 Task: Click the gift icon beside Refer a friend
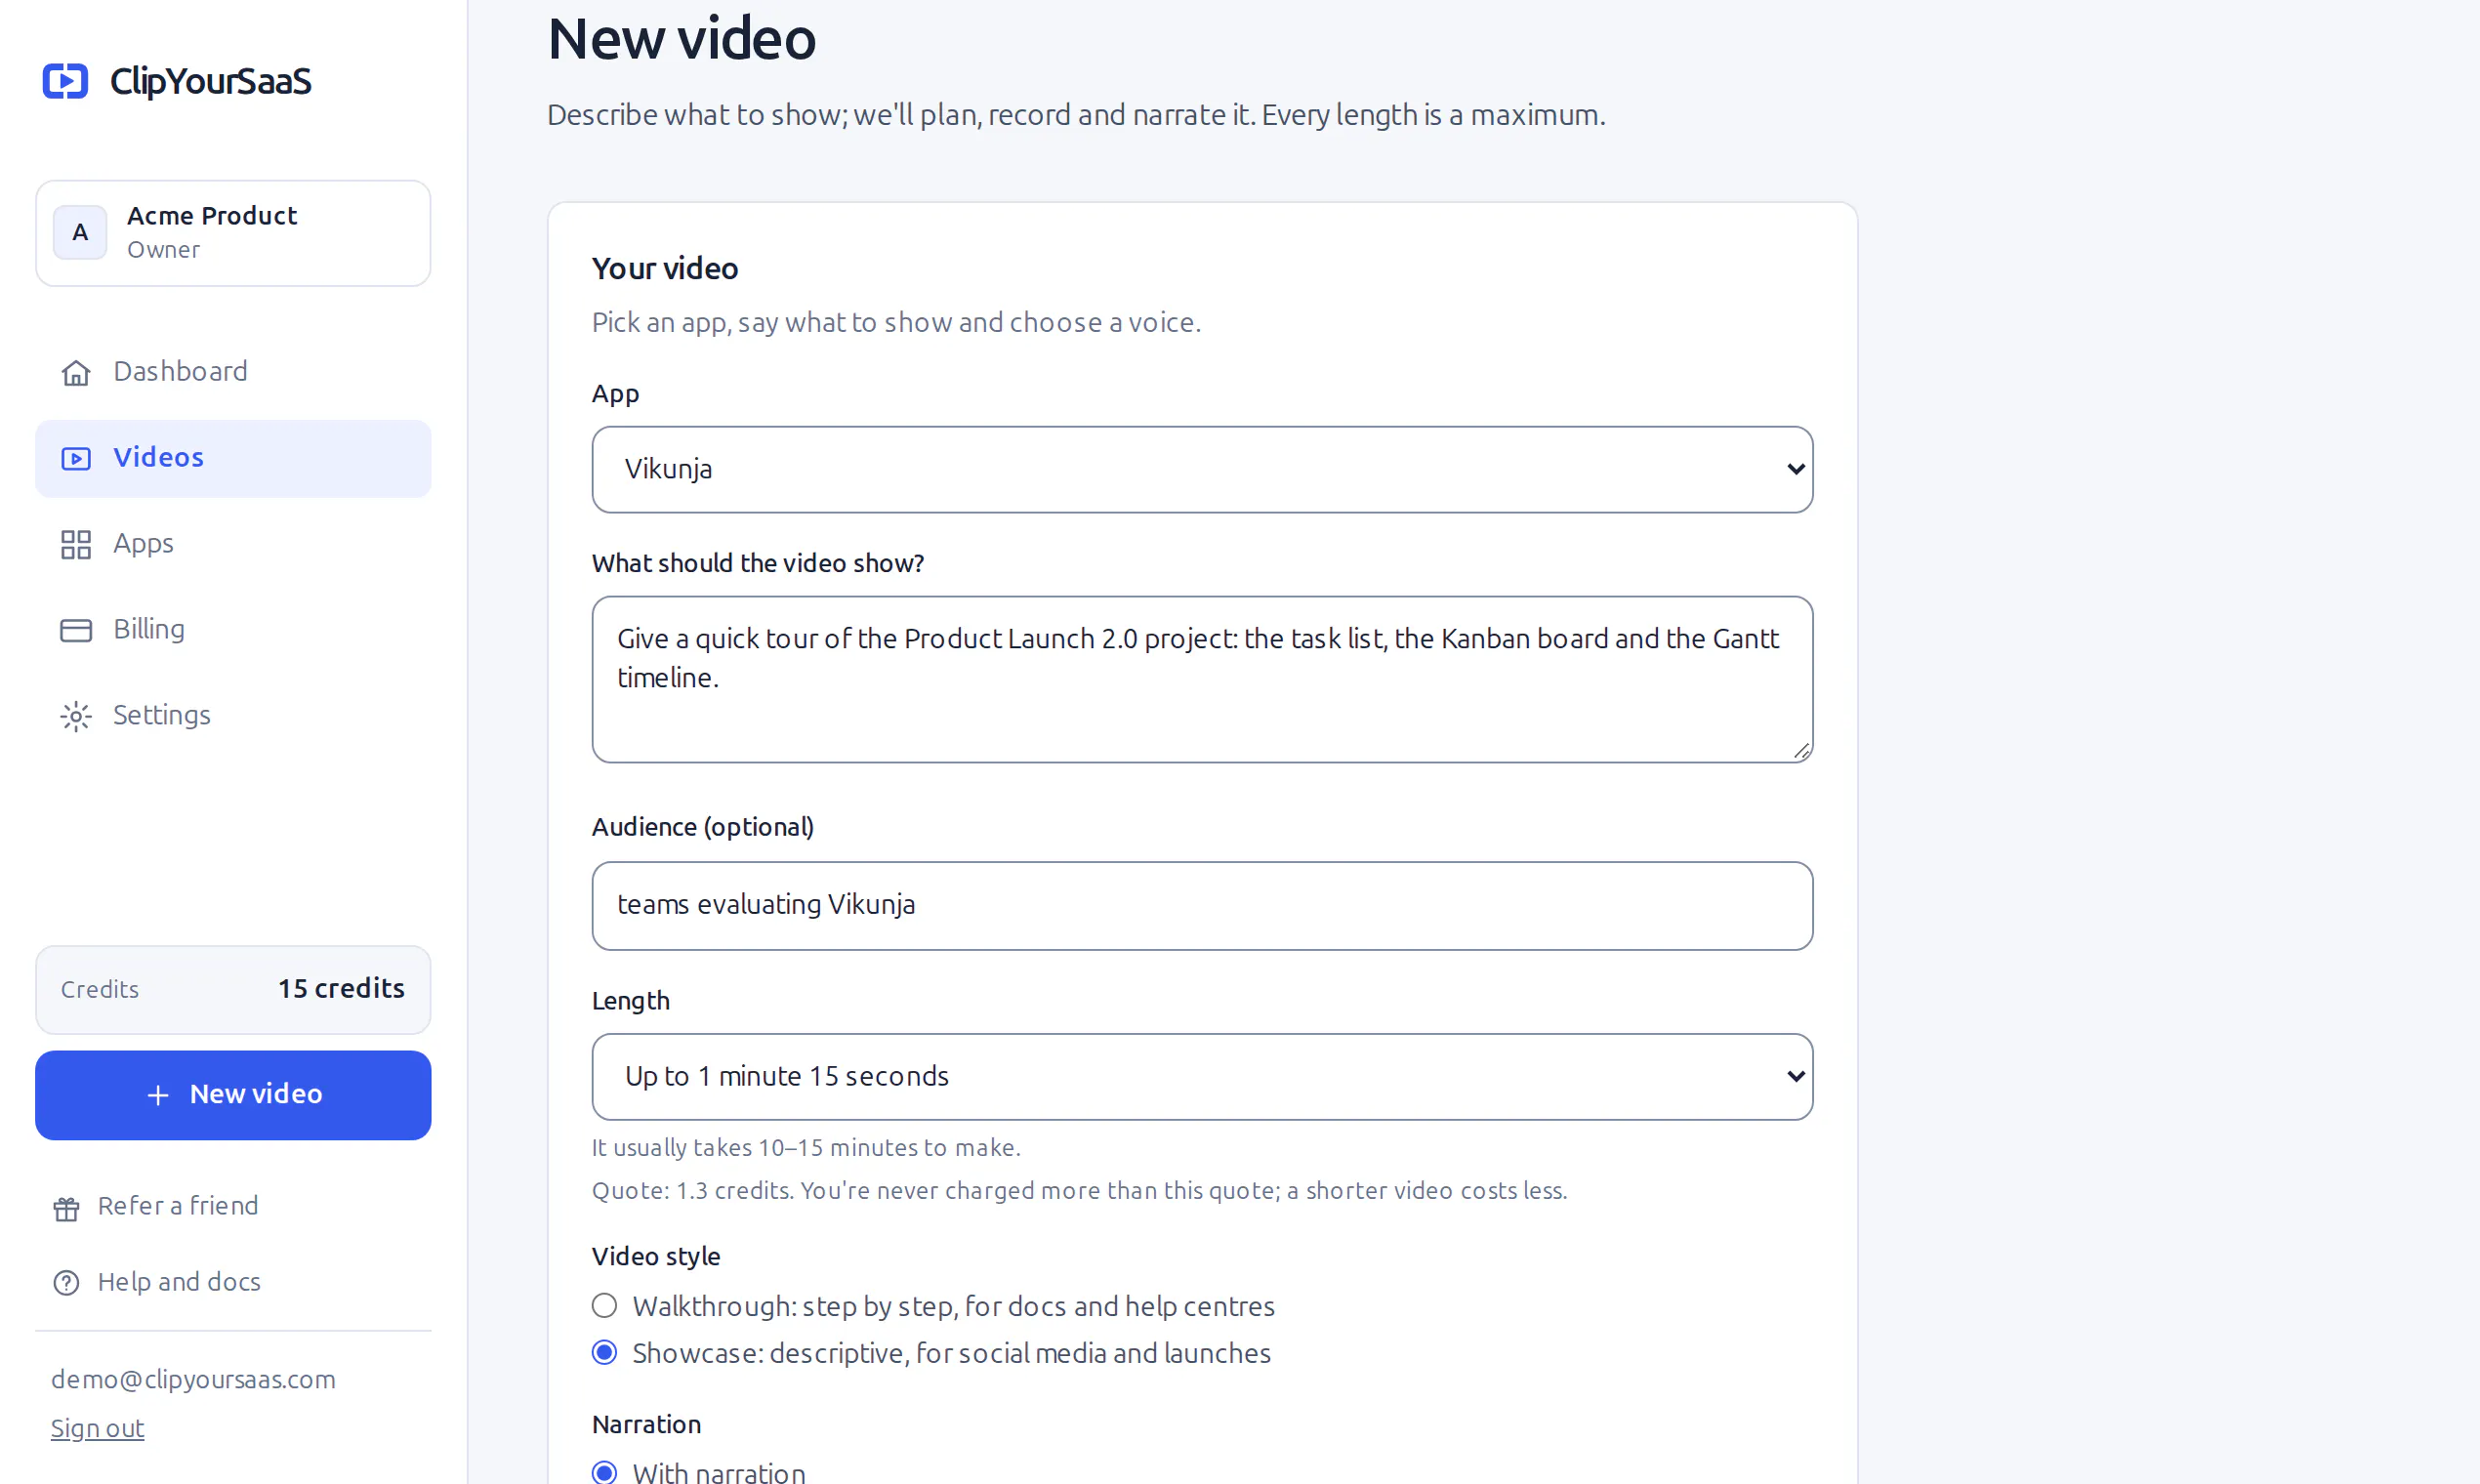click(x=66, y=1208)
